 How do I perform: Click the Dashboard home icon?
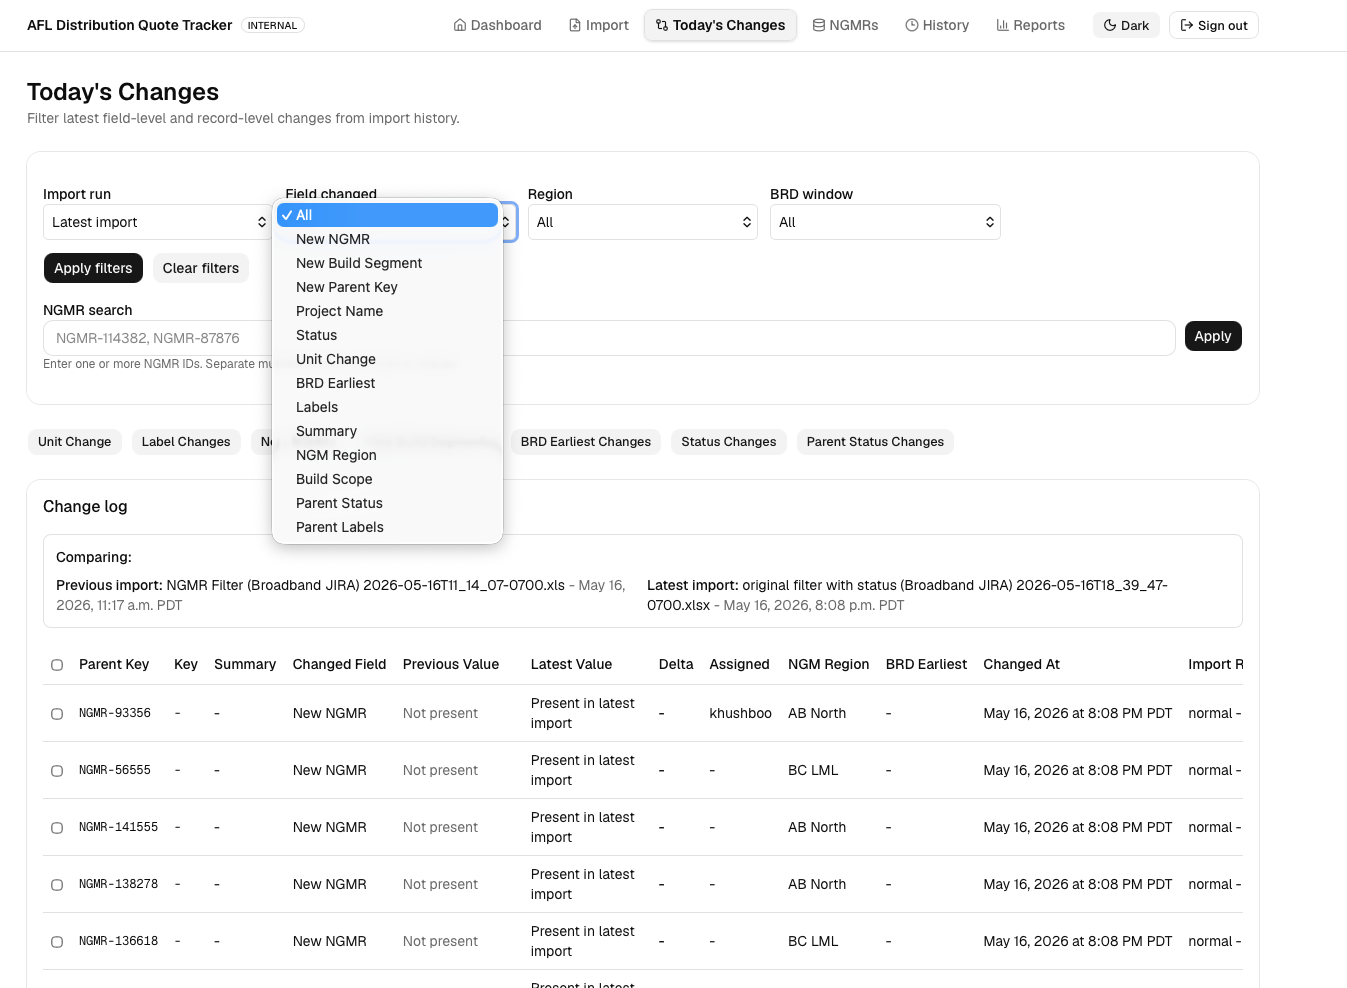[x=460, y=25]
